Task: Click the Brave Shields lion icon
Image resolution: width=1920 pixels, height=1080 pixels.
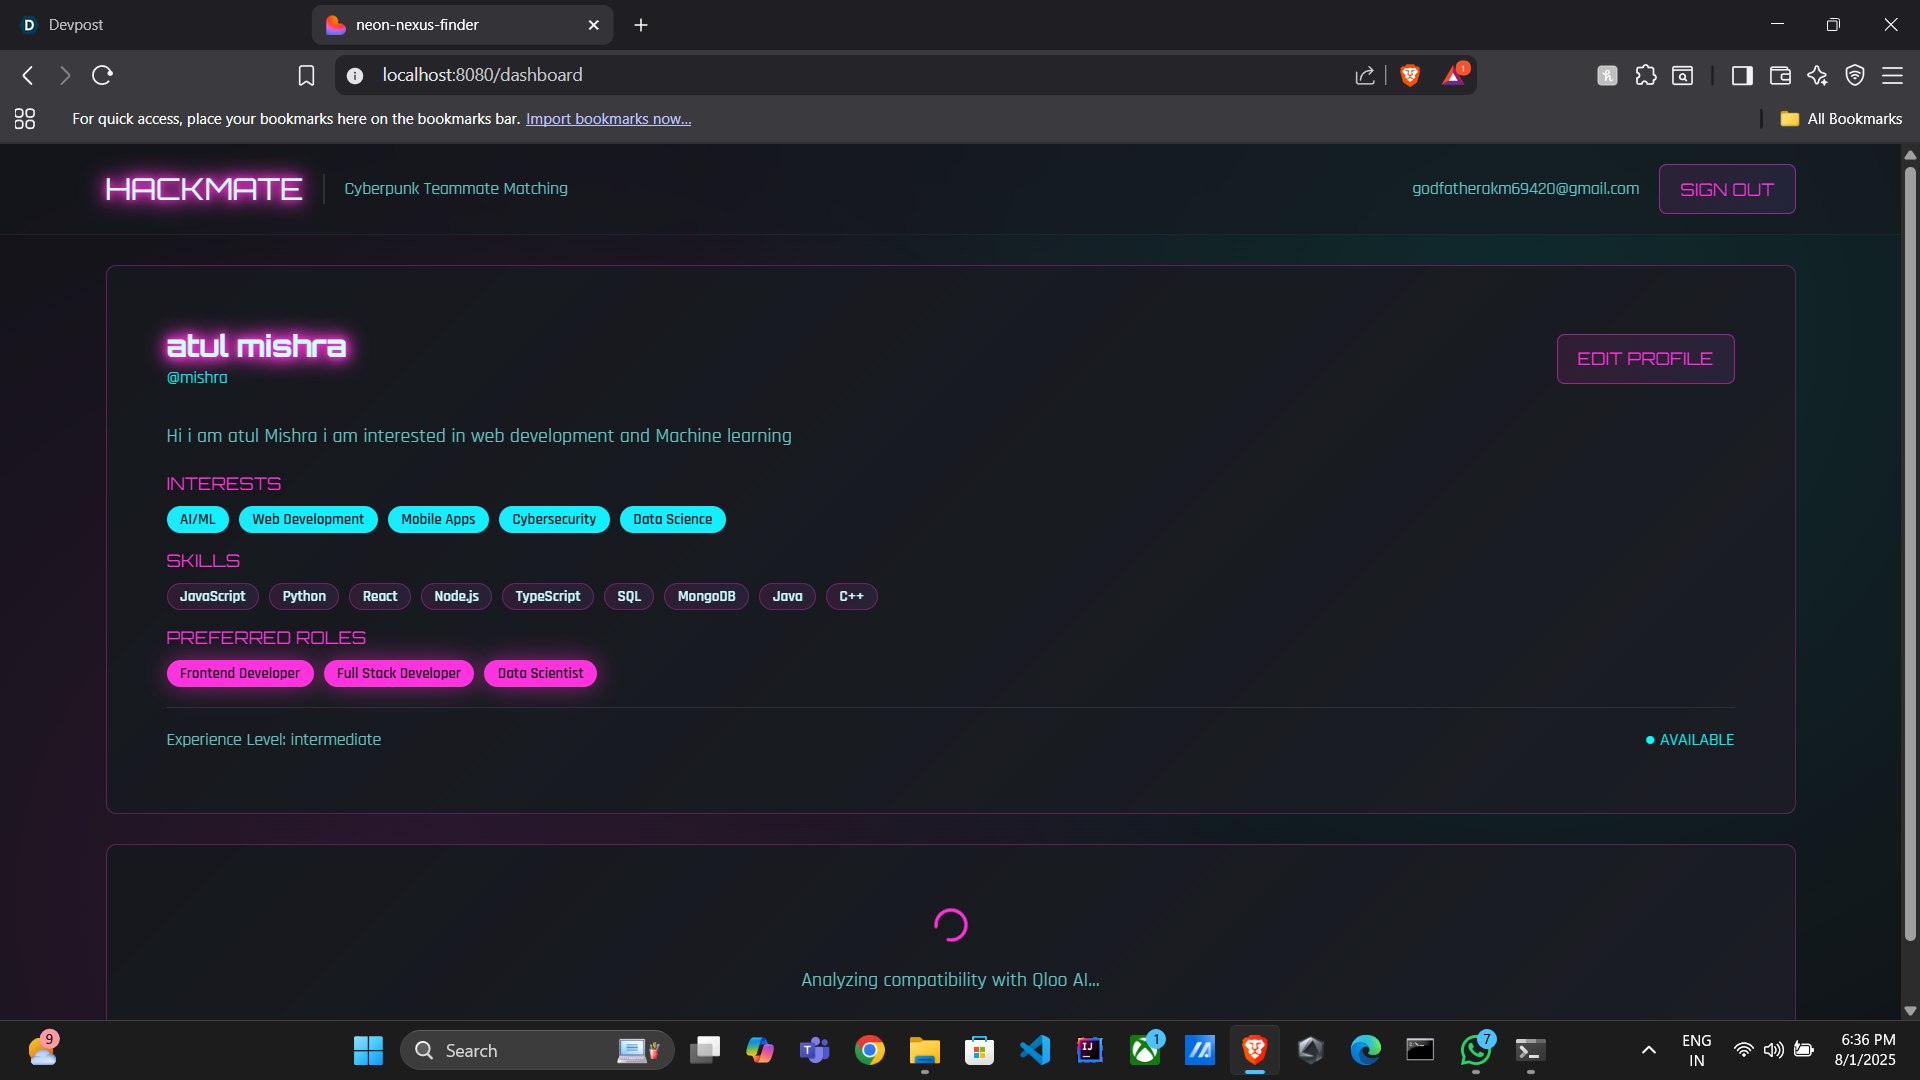Action: pos(1410,75)
